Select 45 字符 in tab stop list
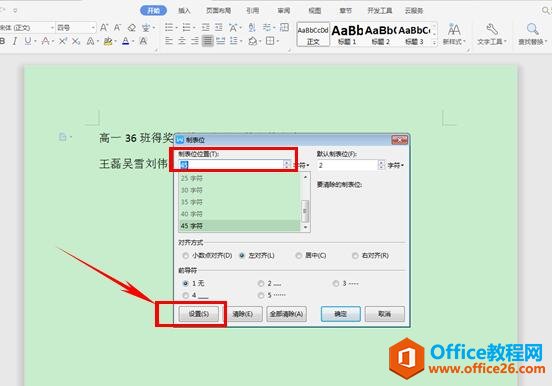 [240, 226]
